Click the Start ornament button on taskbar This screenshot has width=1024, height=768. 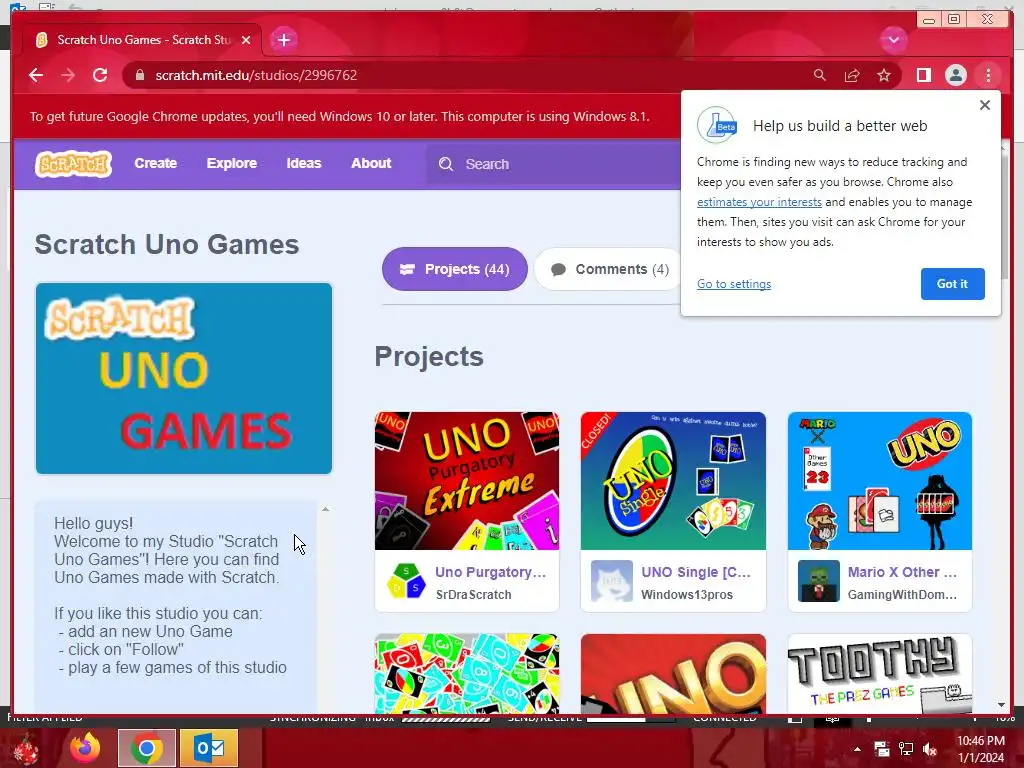(x=26, y=749)
